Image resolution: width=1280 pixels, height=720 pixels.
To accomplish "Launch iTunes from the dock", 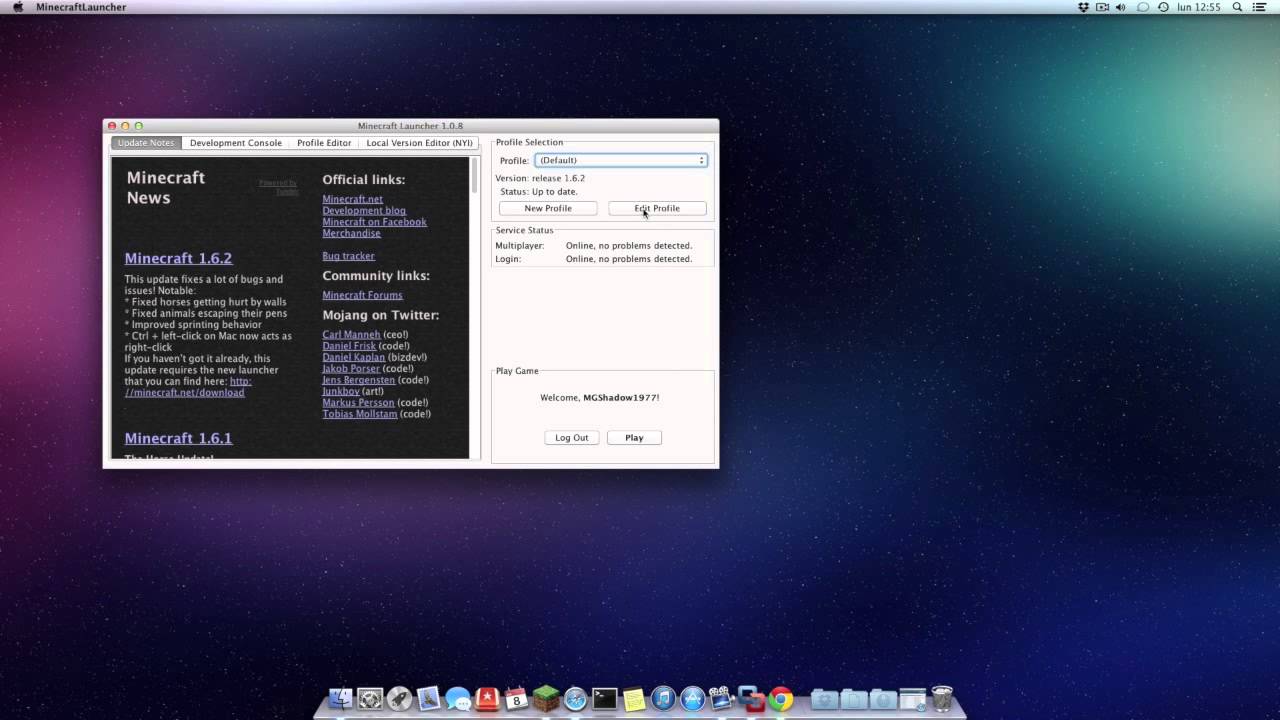I will tap(663, 698).
